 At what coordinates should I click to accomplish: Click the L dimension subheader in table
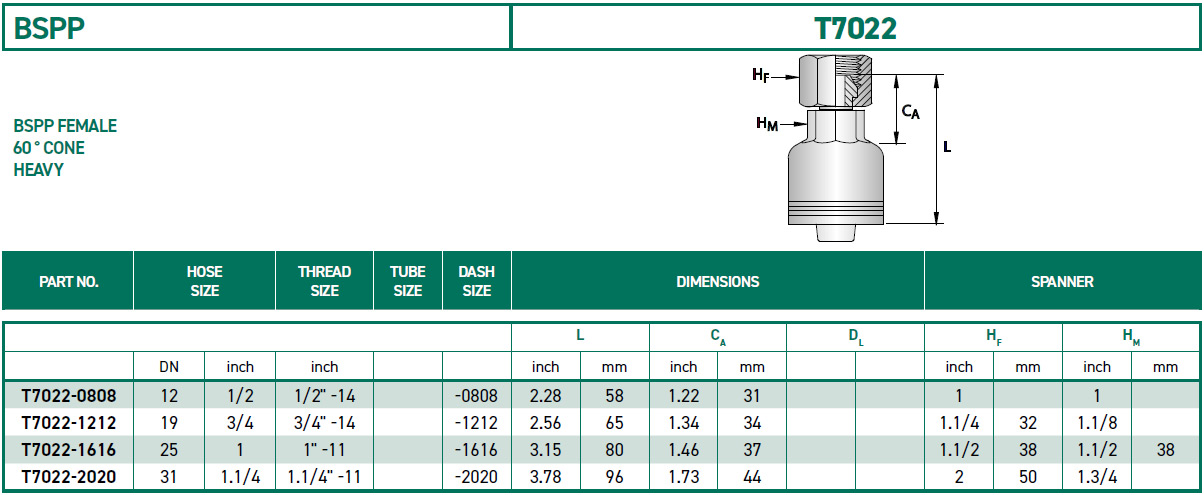(x=580, y=338)
